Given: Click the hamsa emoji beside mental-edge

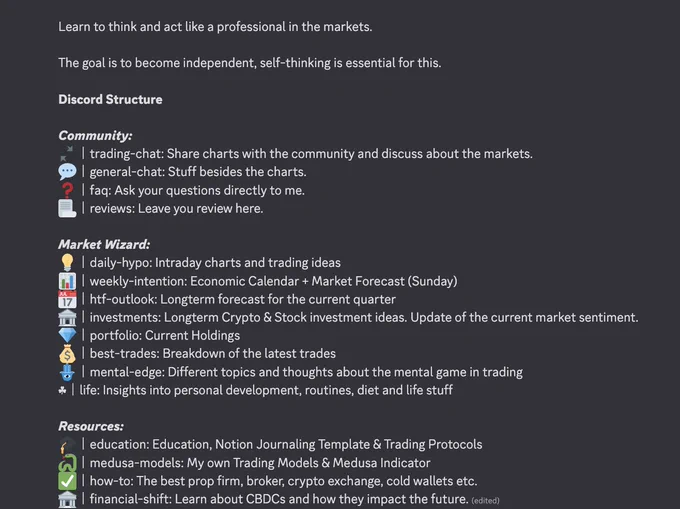Looking at the screenshot, I should click(67, 372).
